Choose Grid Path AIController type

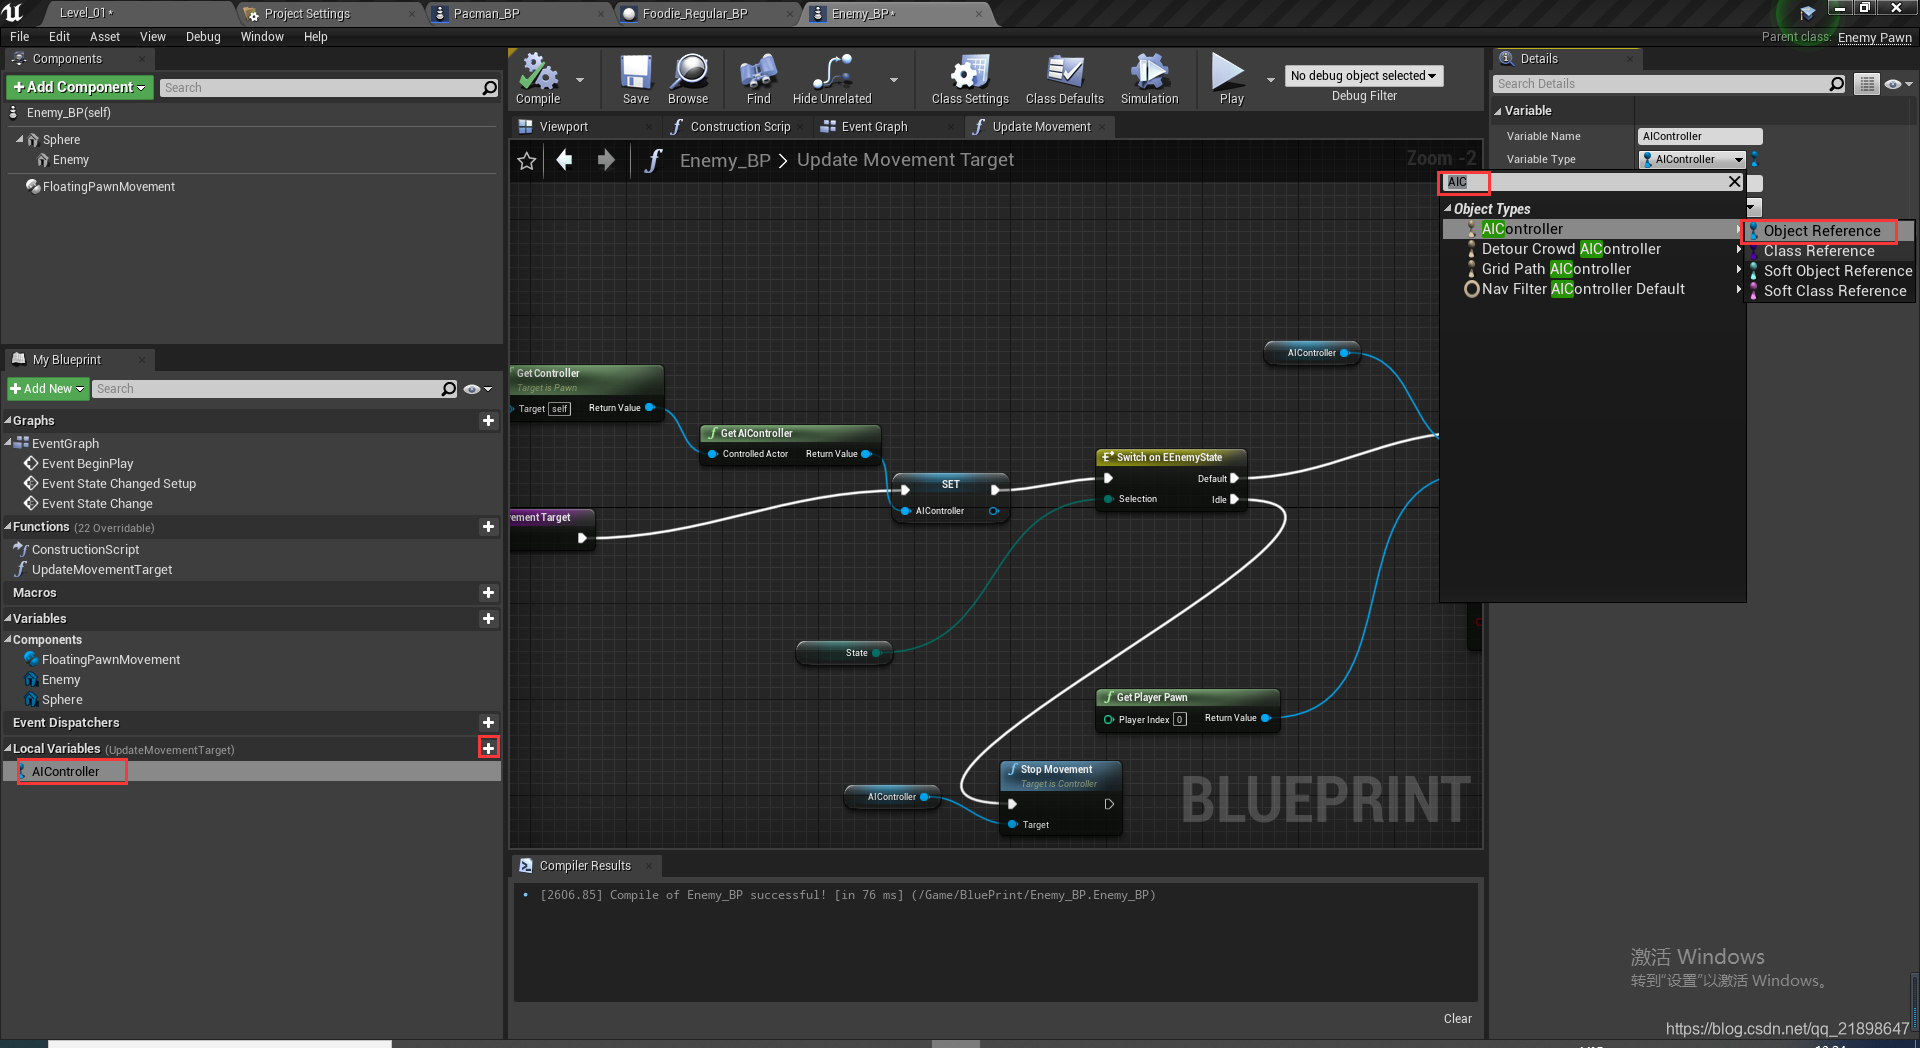pos(1556,269)
